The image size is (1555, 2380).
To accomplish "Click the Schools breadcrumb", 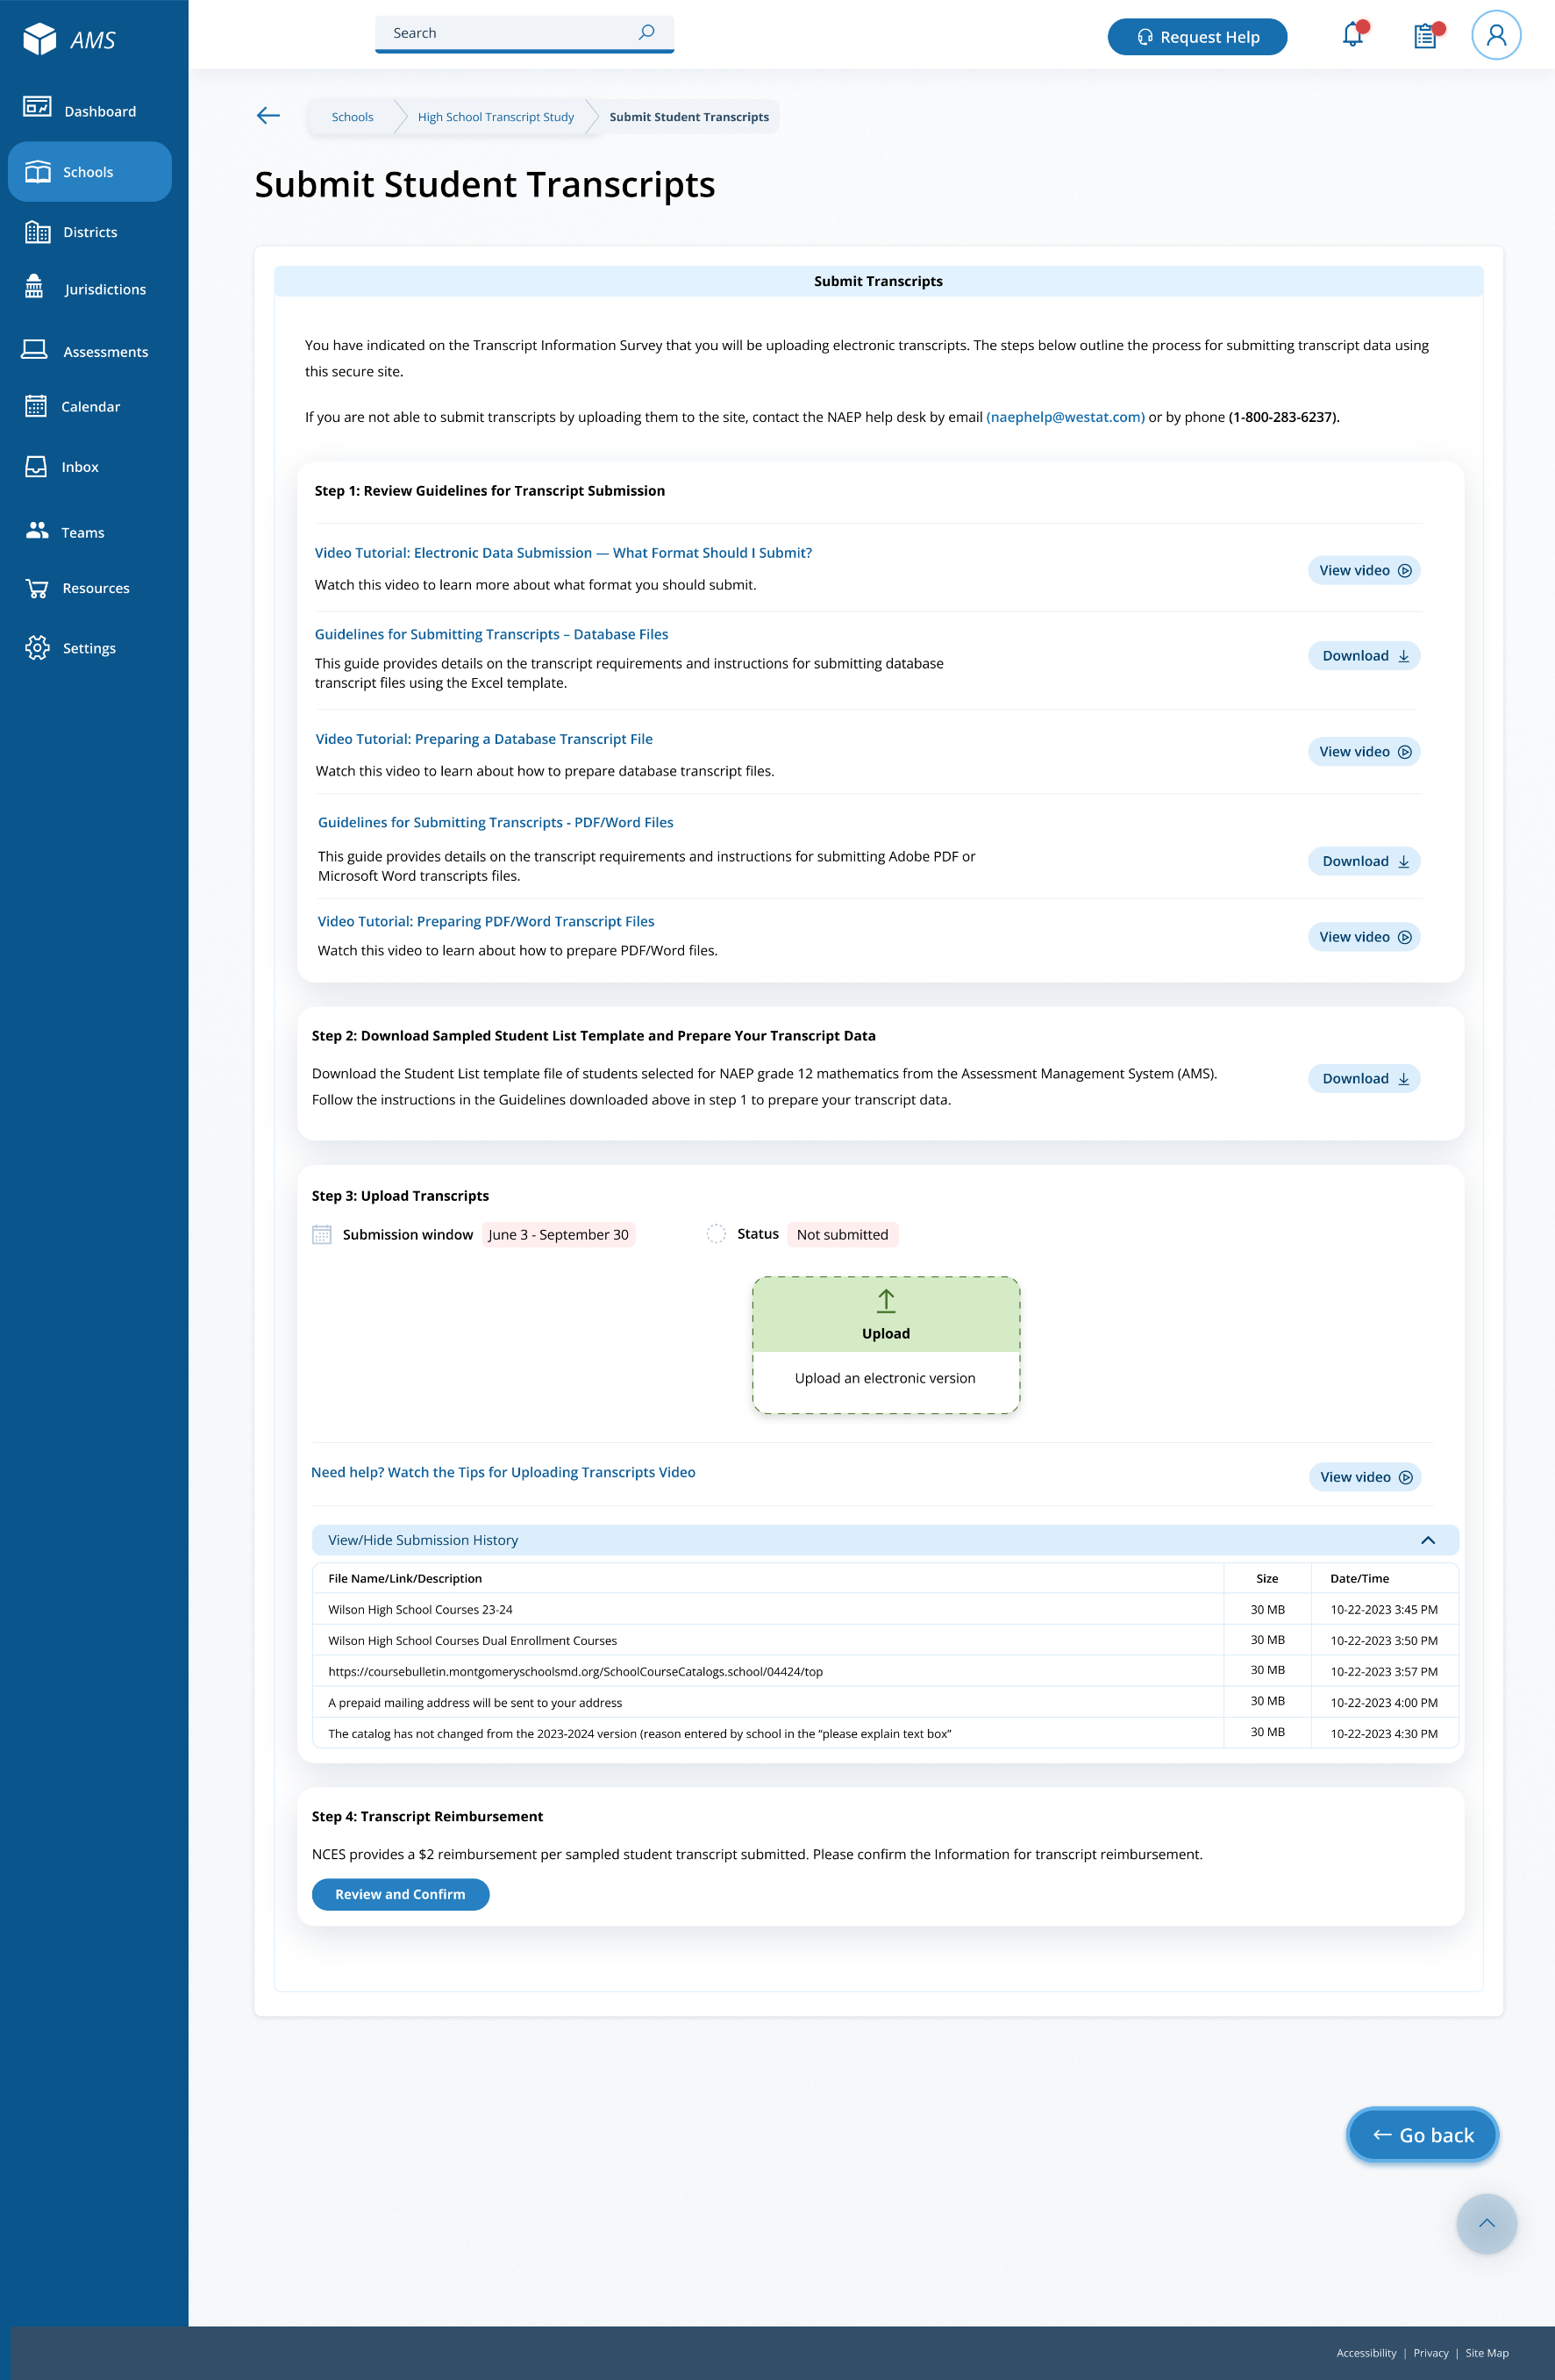I will [x=352, y=117].
